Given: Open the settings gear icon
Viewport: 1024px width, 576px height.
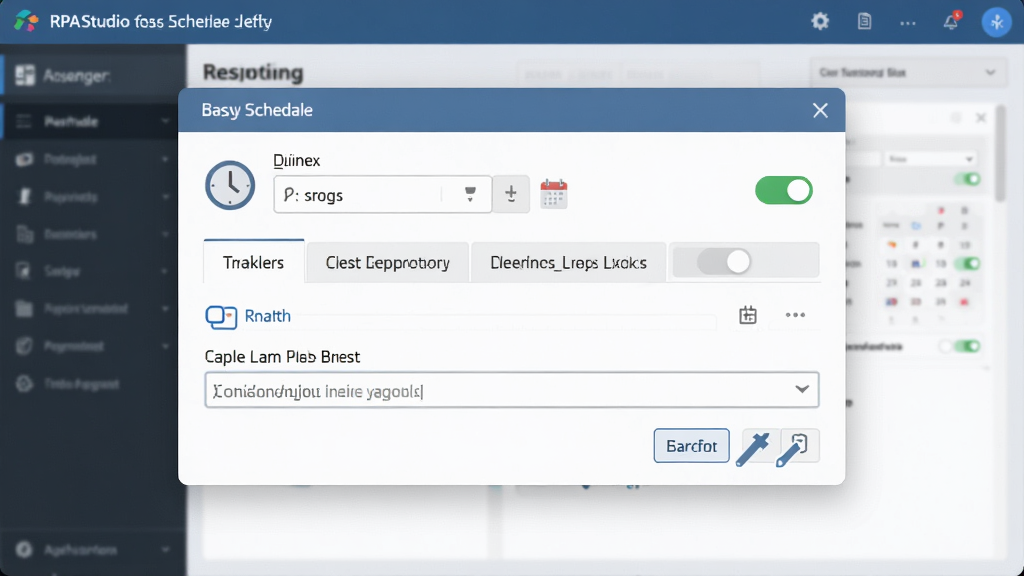Looking at the screenshot, I should (x=820, y=22).
